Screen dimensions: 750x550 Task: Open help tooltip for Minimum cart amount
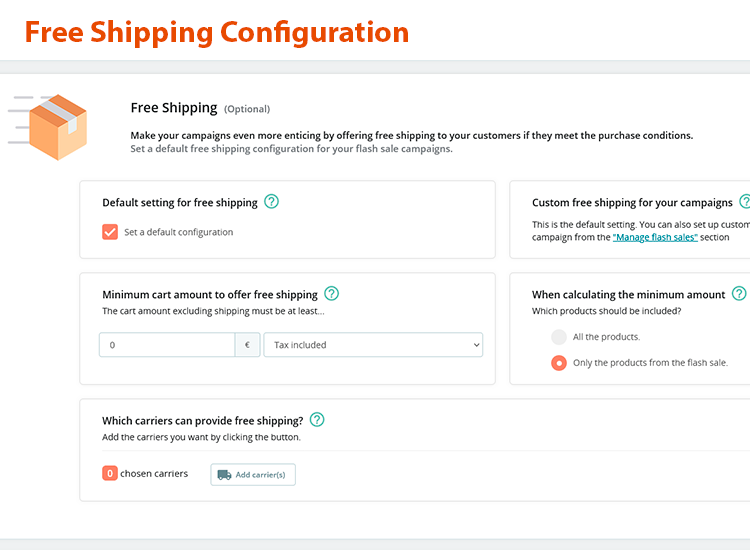point(331,294)
